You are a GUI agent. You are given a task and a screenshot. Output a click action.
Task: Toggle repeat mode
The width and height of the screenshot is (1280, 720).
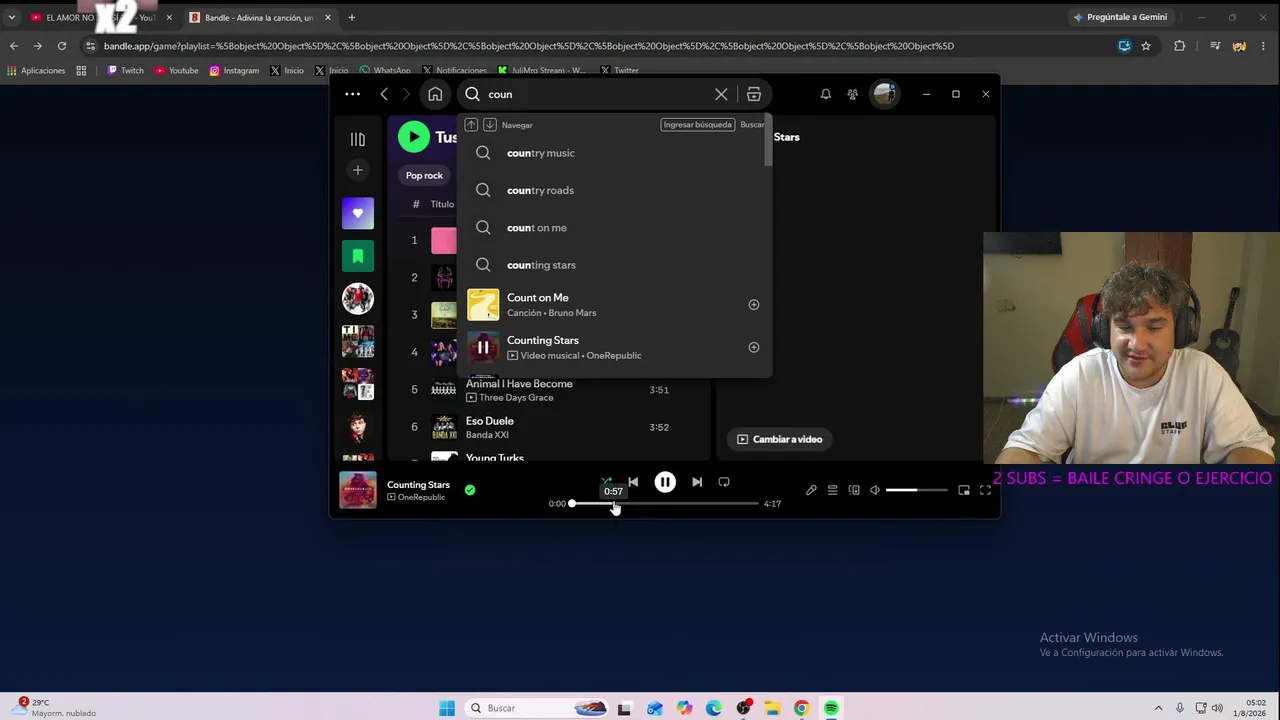pyautogui.click(x=724, y=482)
